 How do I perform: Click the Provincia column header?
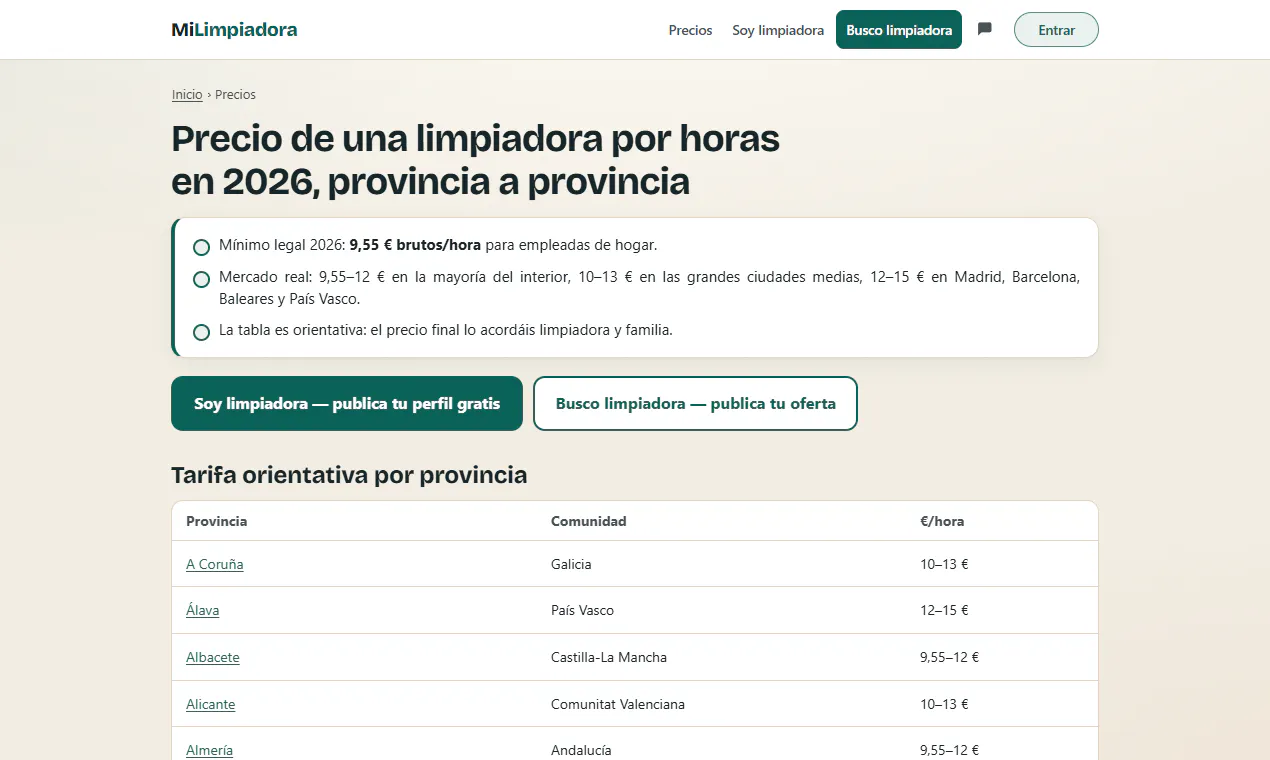coord(217,521)
